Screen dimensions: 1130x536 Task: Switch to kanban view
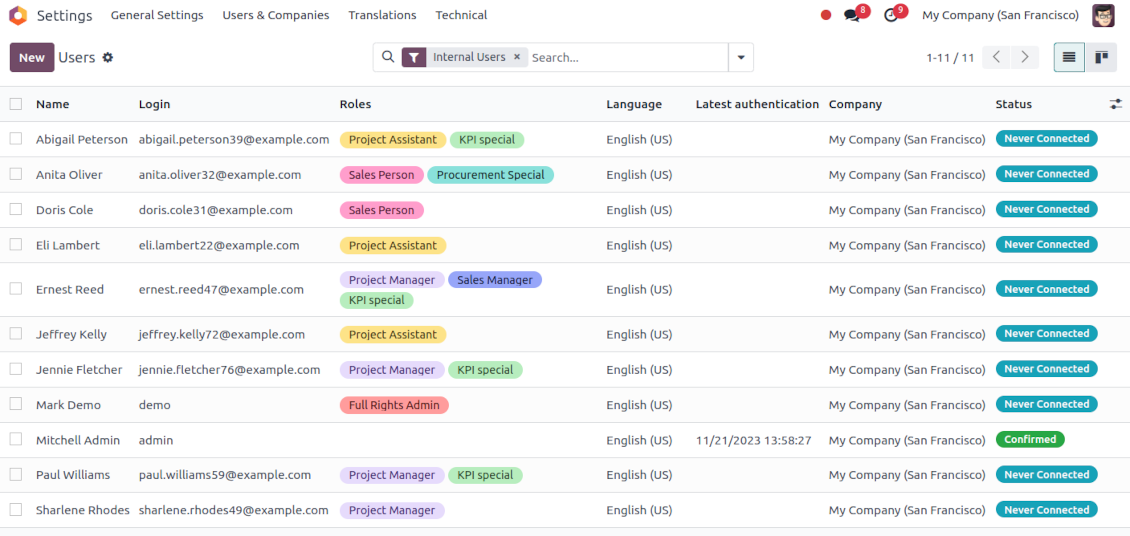1102,58
